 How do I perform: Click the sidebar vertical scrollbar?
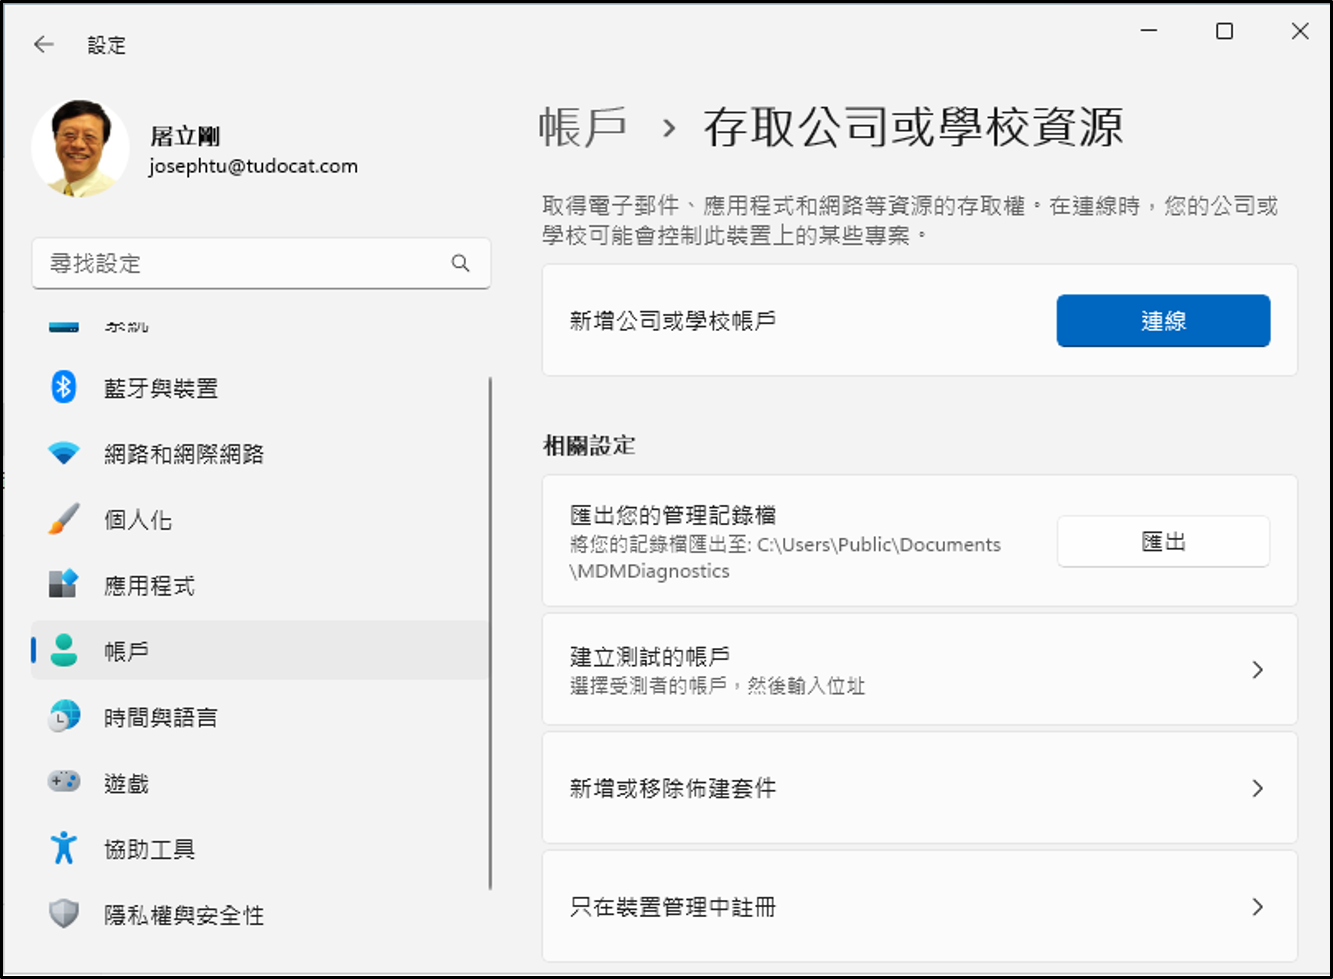pos(490,632)
